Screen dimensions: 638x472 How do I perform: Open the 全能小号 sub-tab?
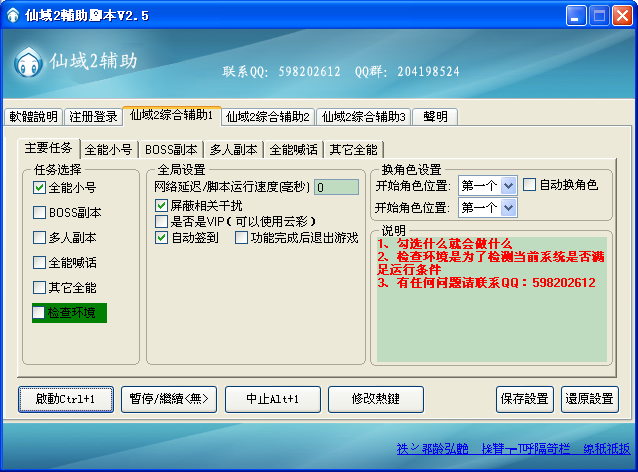(x=109, y=150)
